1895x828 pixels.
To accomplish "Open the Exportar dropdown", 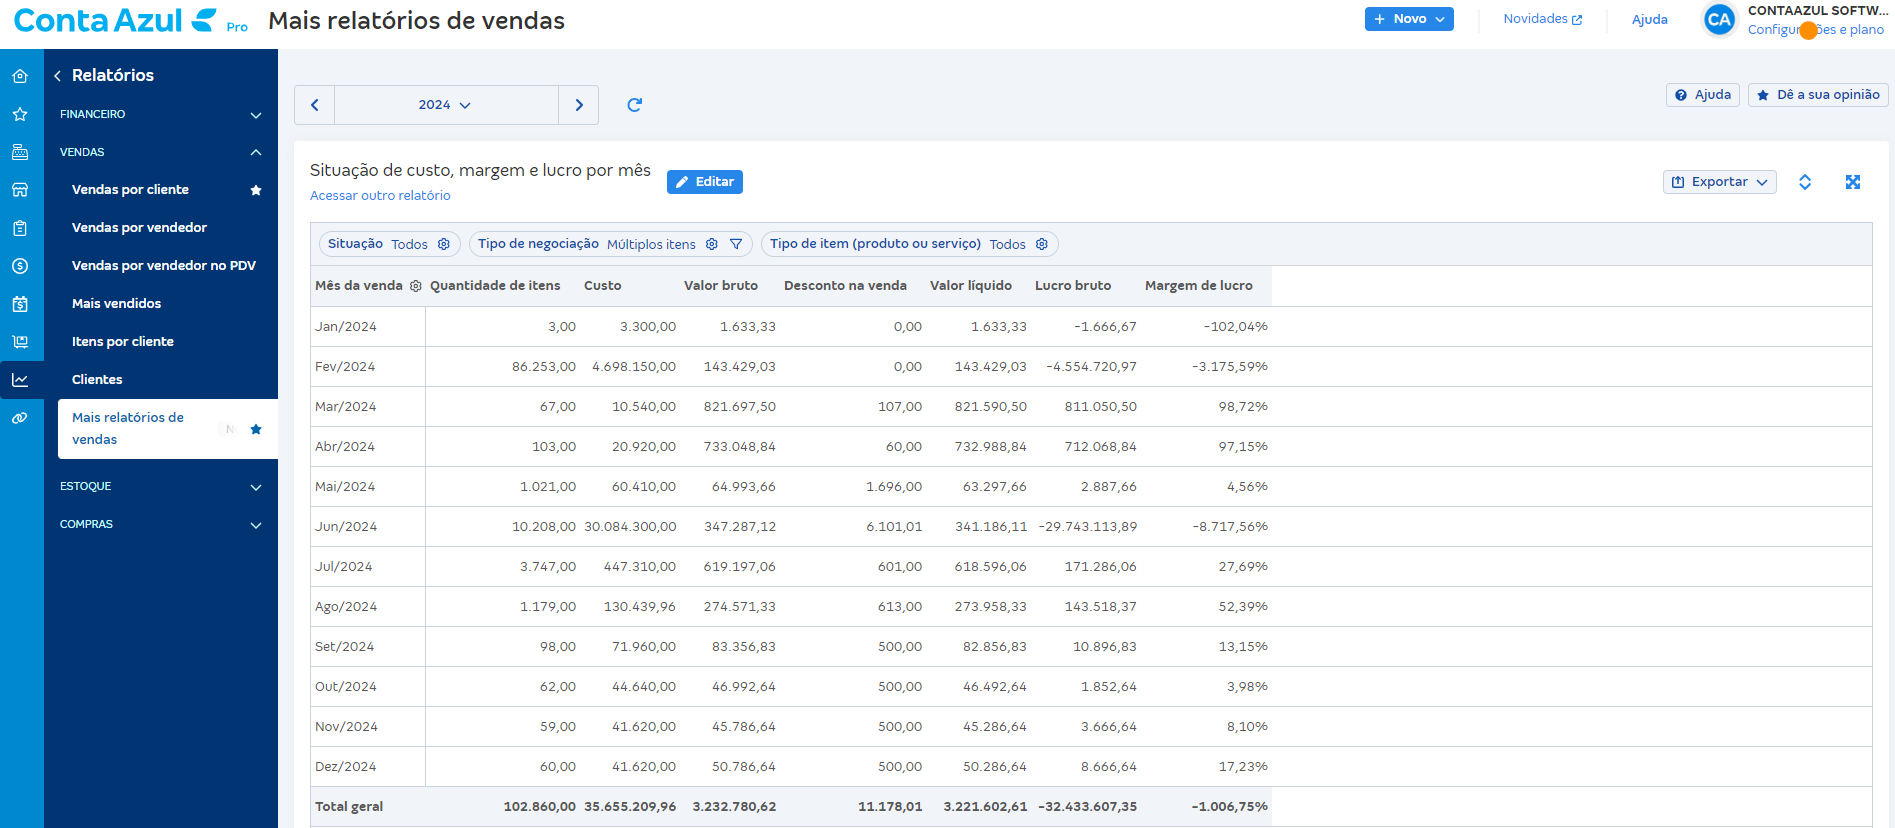I will point(1720,182).
